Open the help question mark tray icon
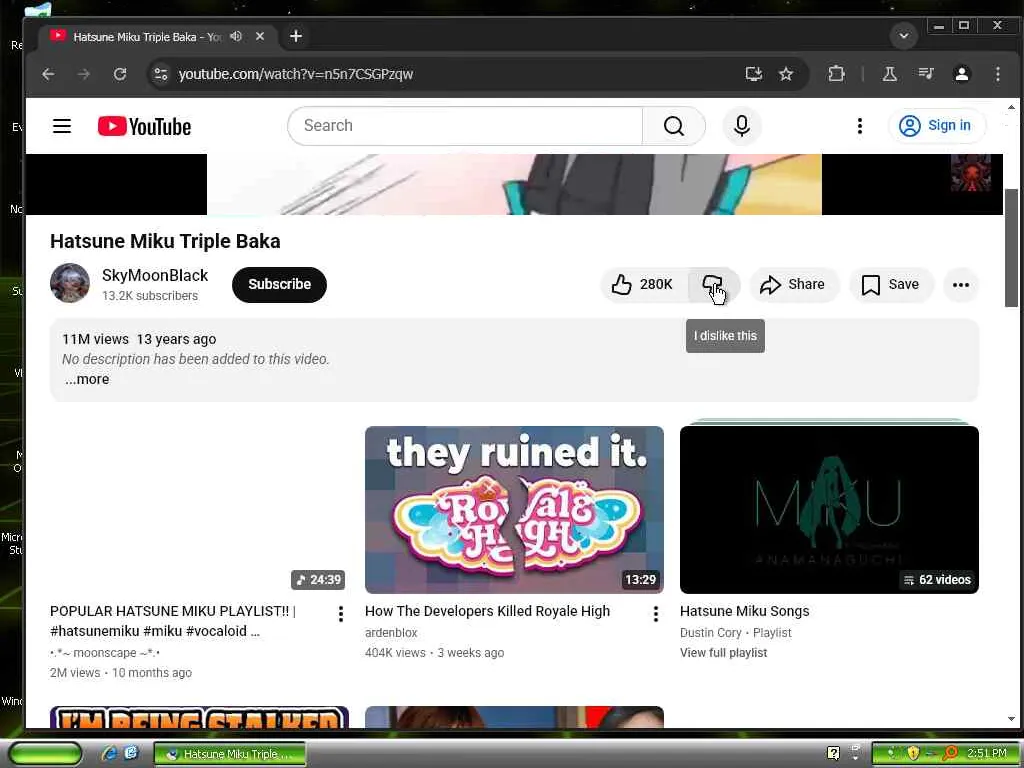1024x768 pixels. 833,753
